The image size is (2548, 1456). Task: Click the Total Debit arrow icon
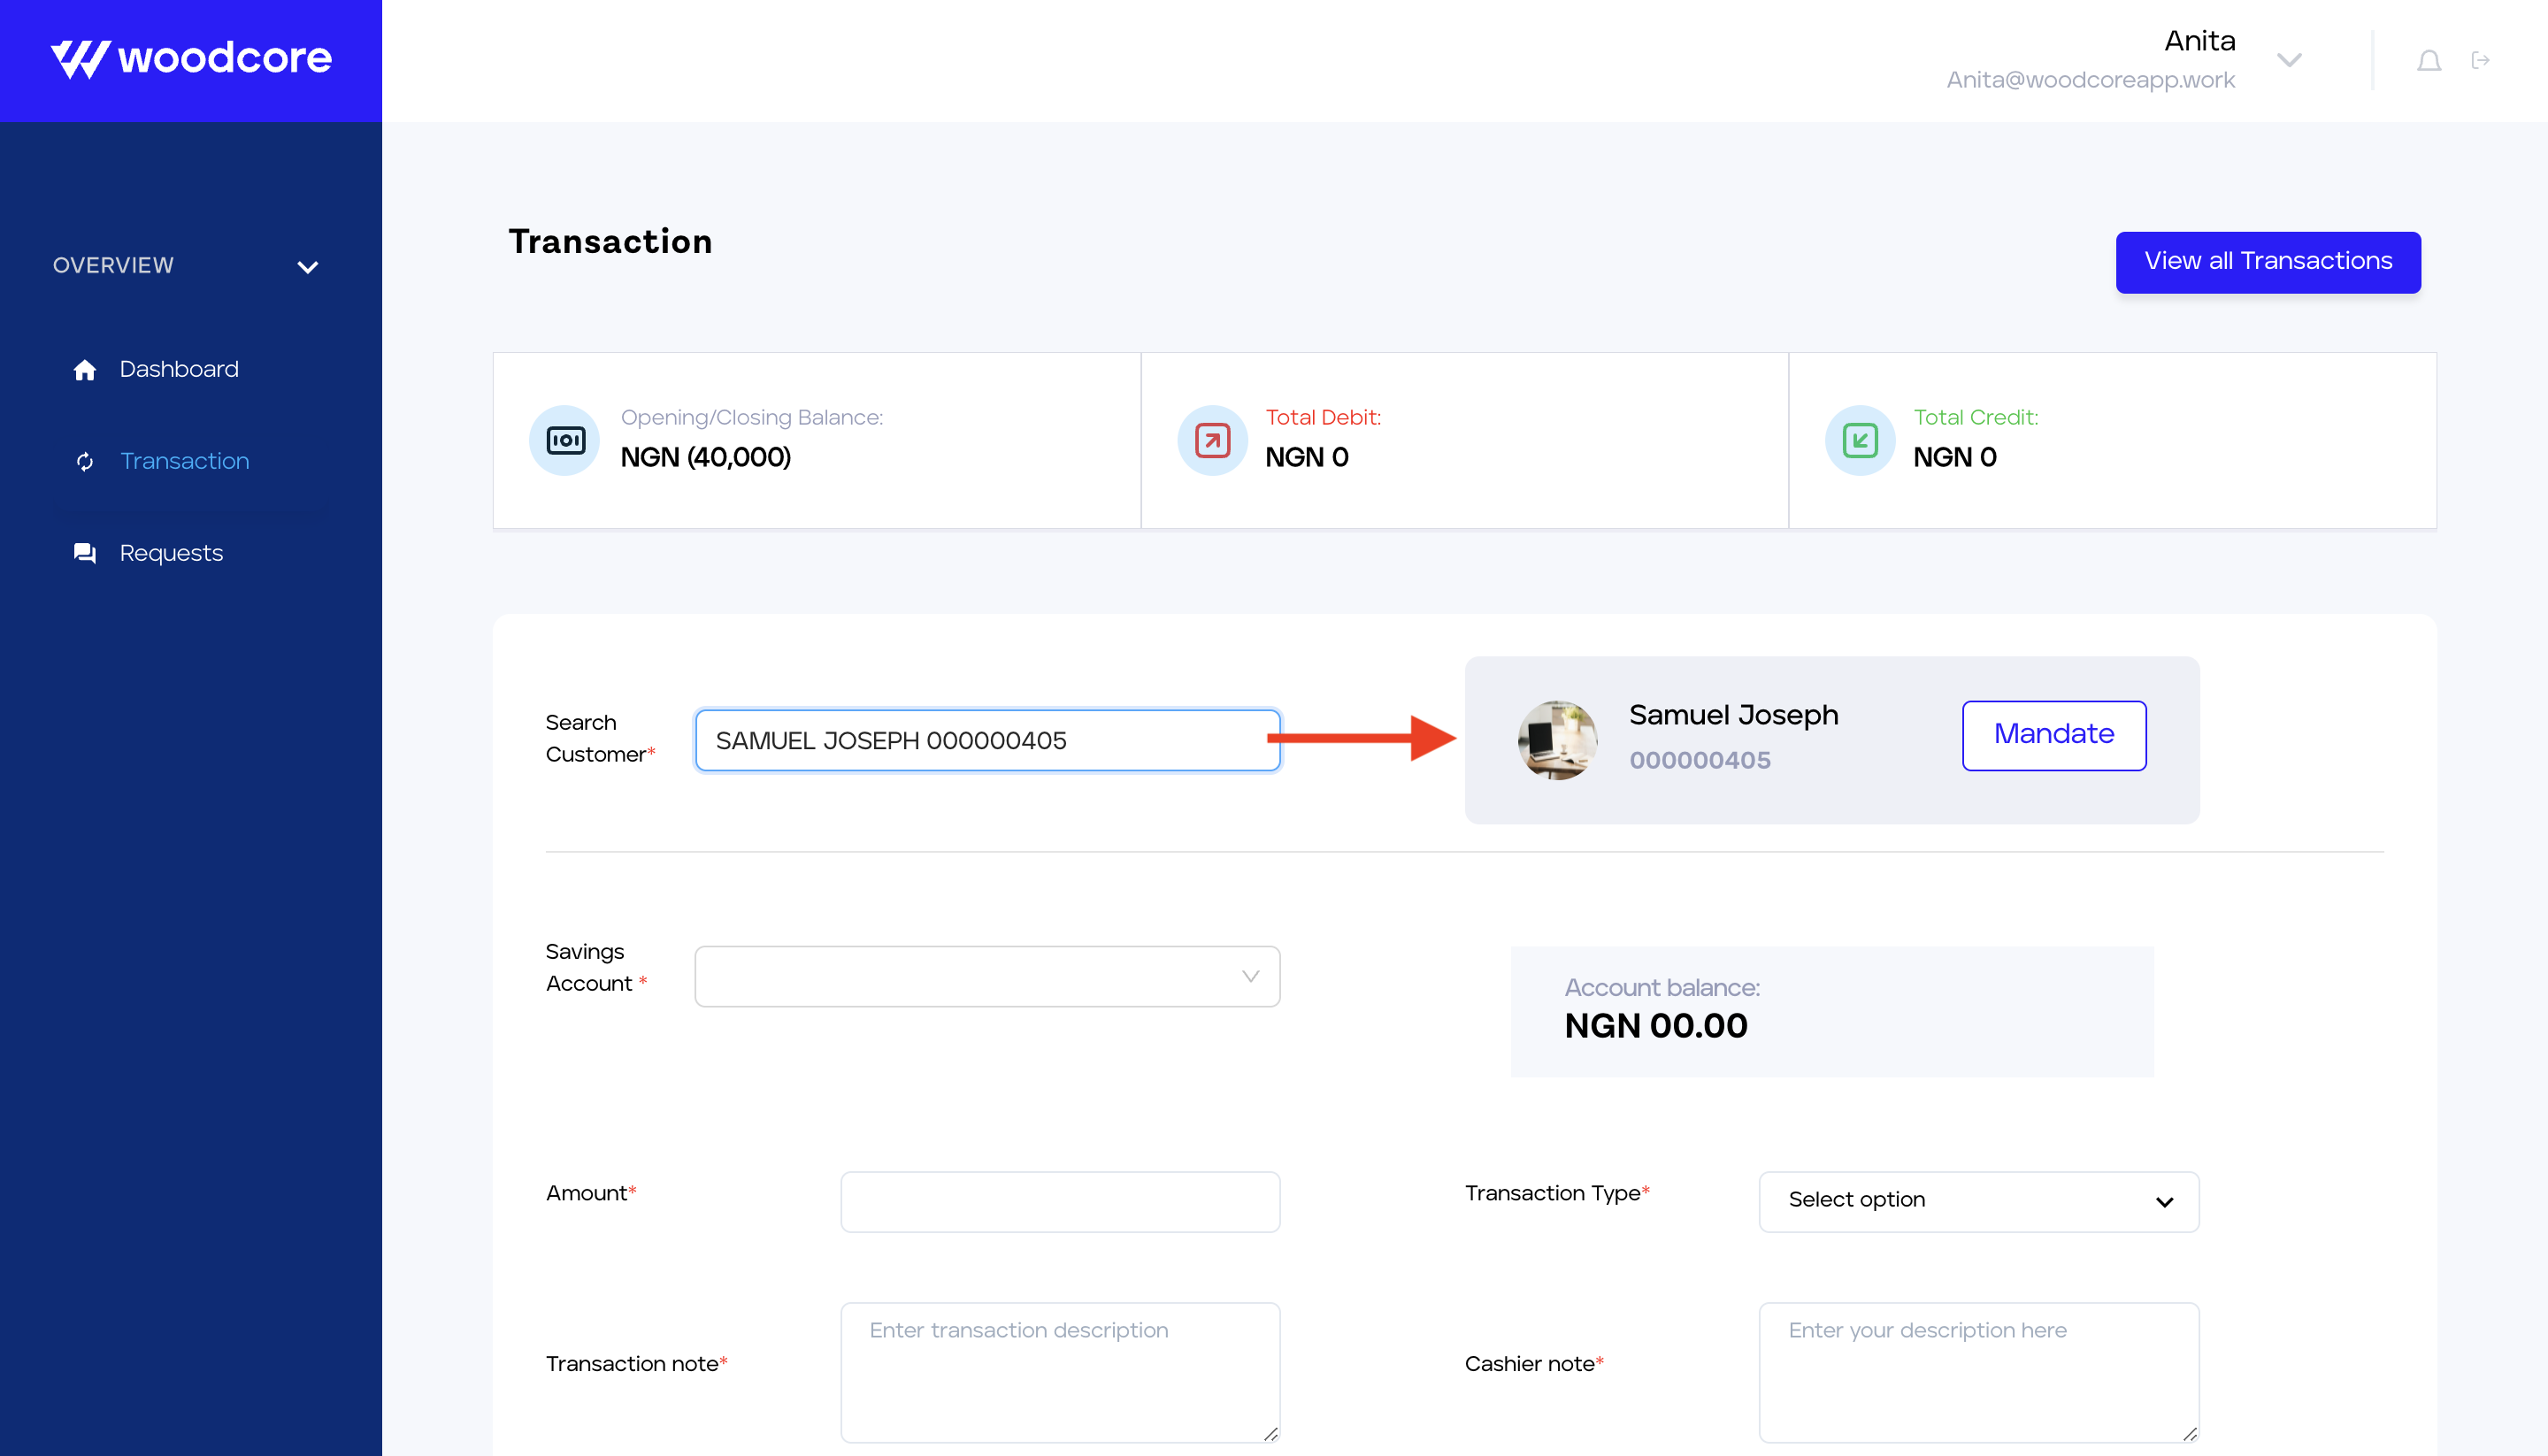coord(1212,440)
